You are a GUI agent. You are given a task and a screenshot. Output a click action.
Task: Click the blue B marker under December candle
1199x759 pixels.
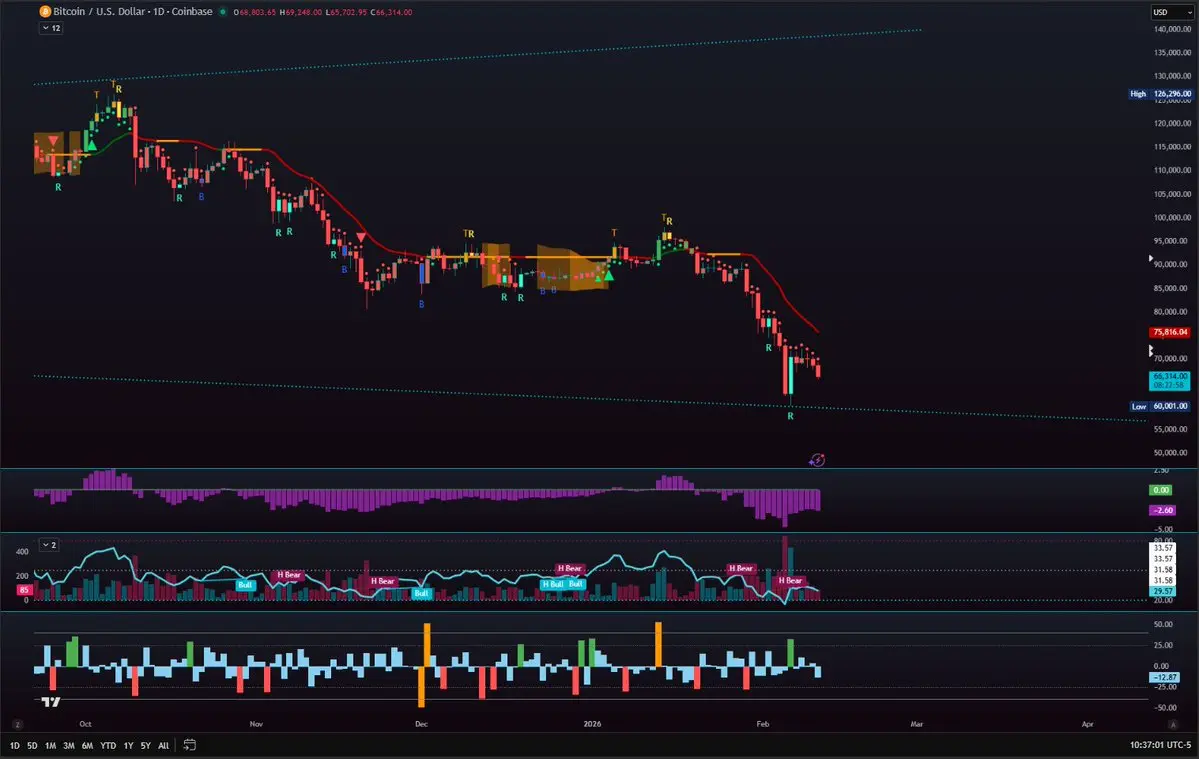coord(421,304)
